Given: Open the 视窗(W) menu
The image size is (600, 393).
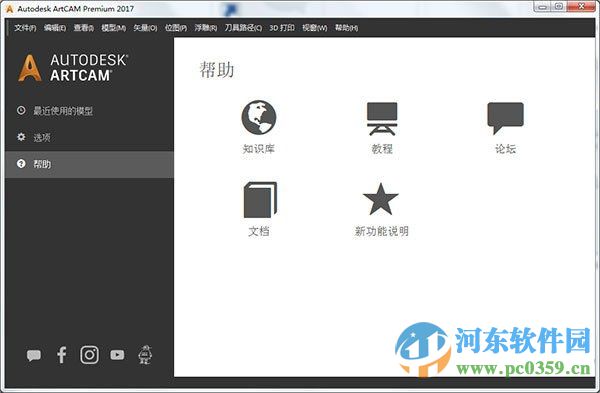Looking at the screenshot, I should 315,28.
